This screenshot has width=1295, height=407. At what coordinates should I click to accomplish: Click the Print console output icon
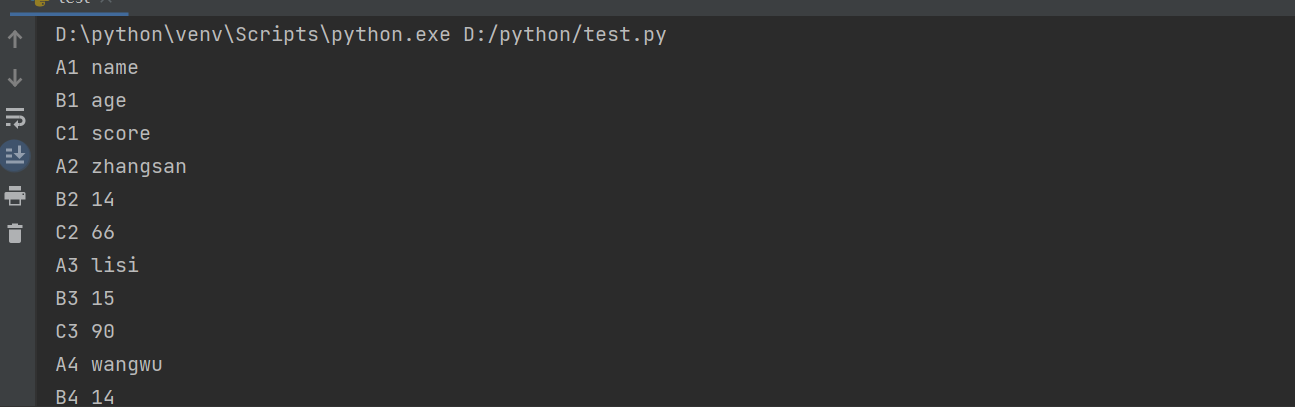tap(15, 195)
